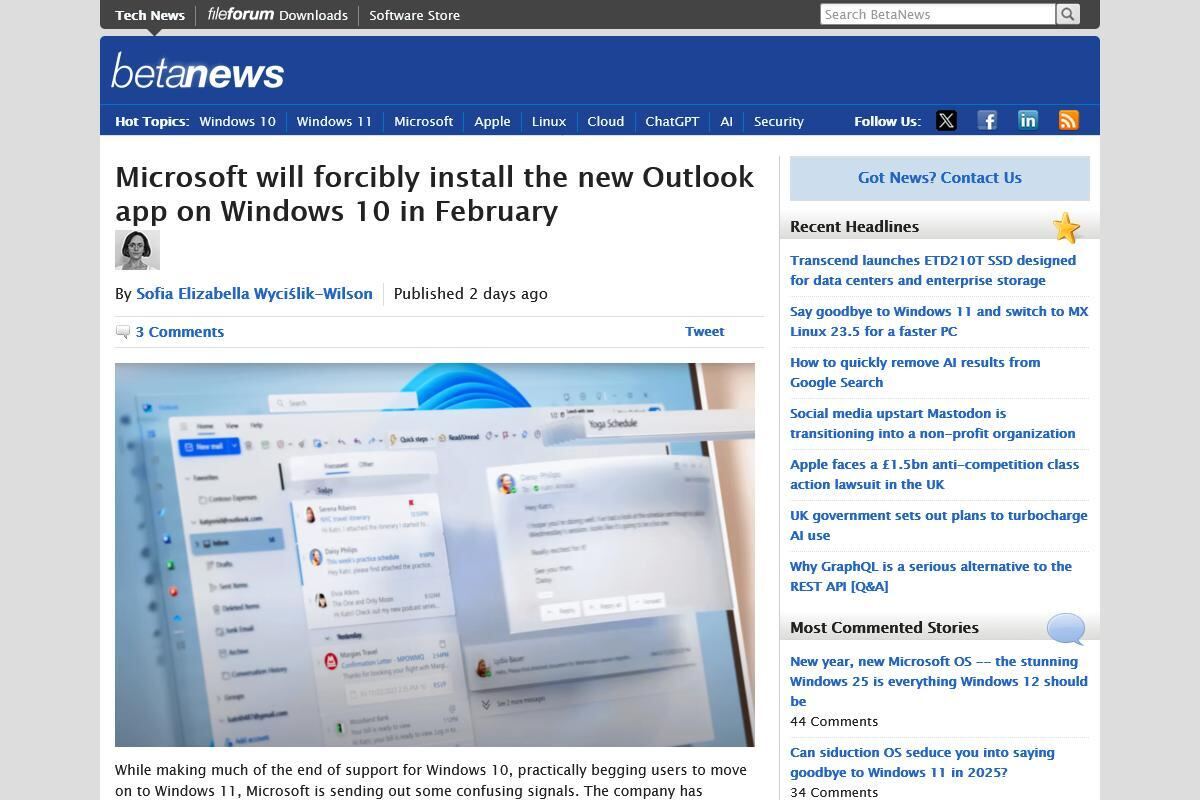Open the X (Twitter) follow icon
The height and width of the screenshot is (800, 1200).
946,121
